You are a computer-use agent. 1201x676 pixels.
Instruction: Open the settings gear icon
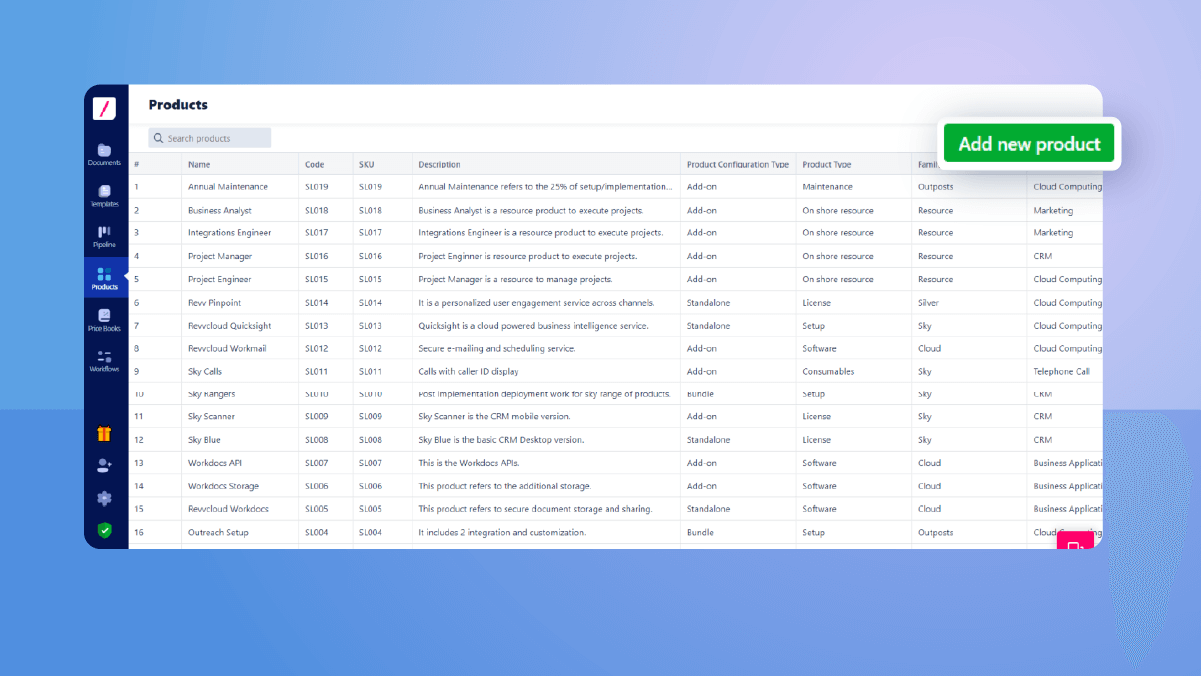(105, 497)
